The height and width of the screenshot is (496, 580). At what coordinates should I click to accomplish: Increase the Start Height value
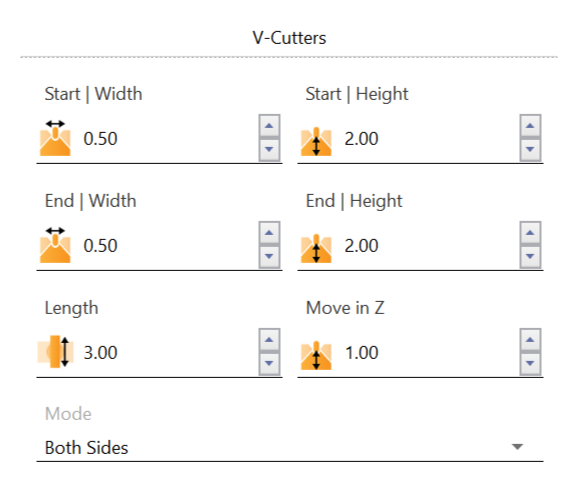point(530,126)
